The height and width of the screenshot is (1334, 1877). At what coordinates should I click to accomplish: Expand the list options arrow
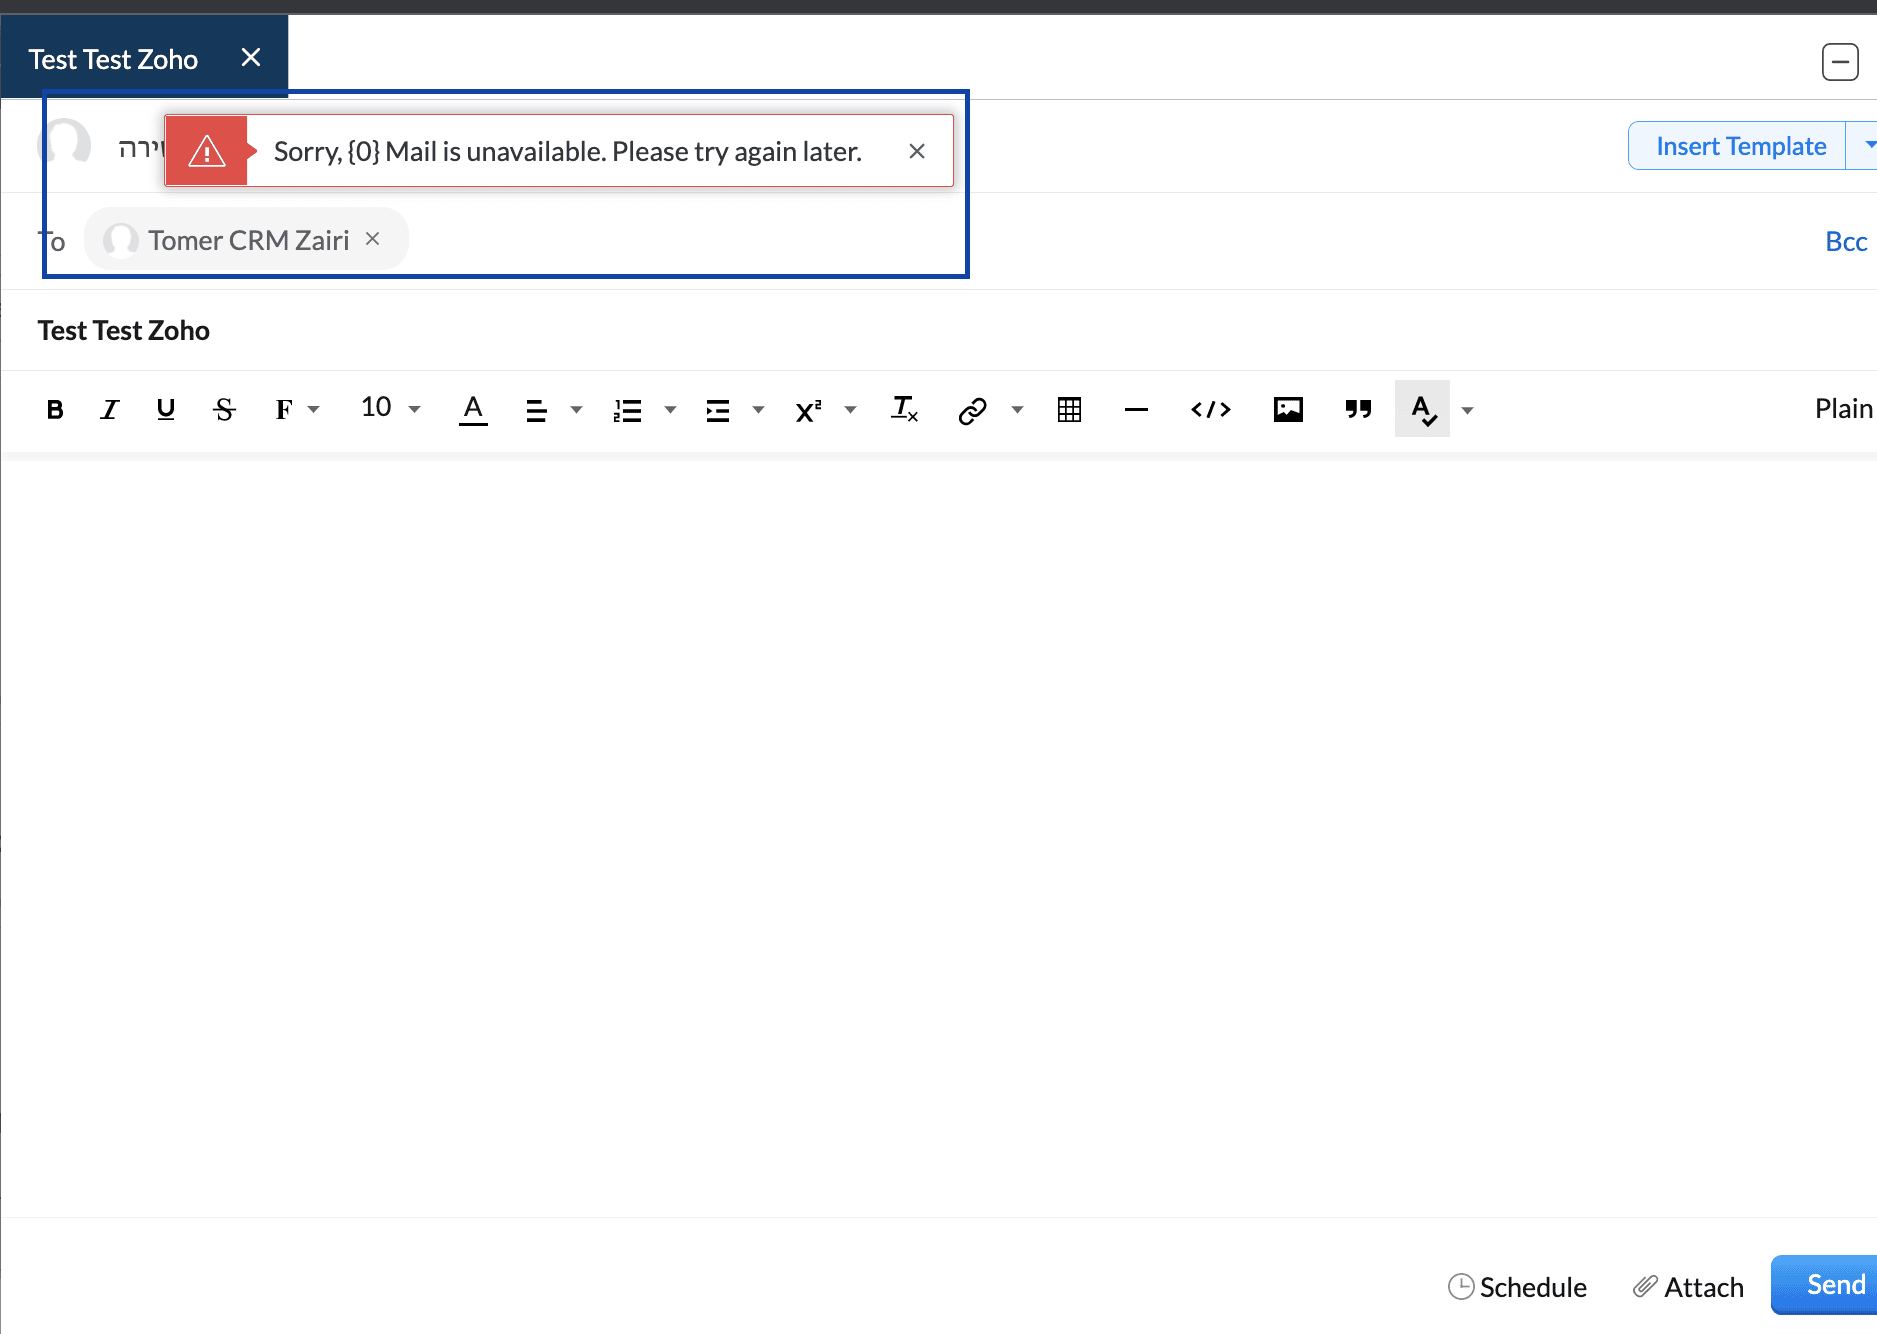point(670,410)
